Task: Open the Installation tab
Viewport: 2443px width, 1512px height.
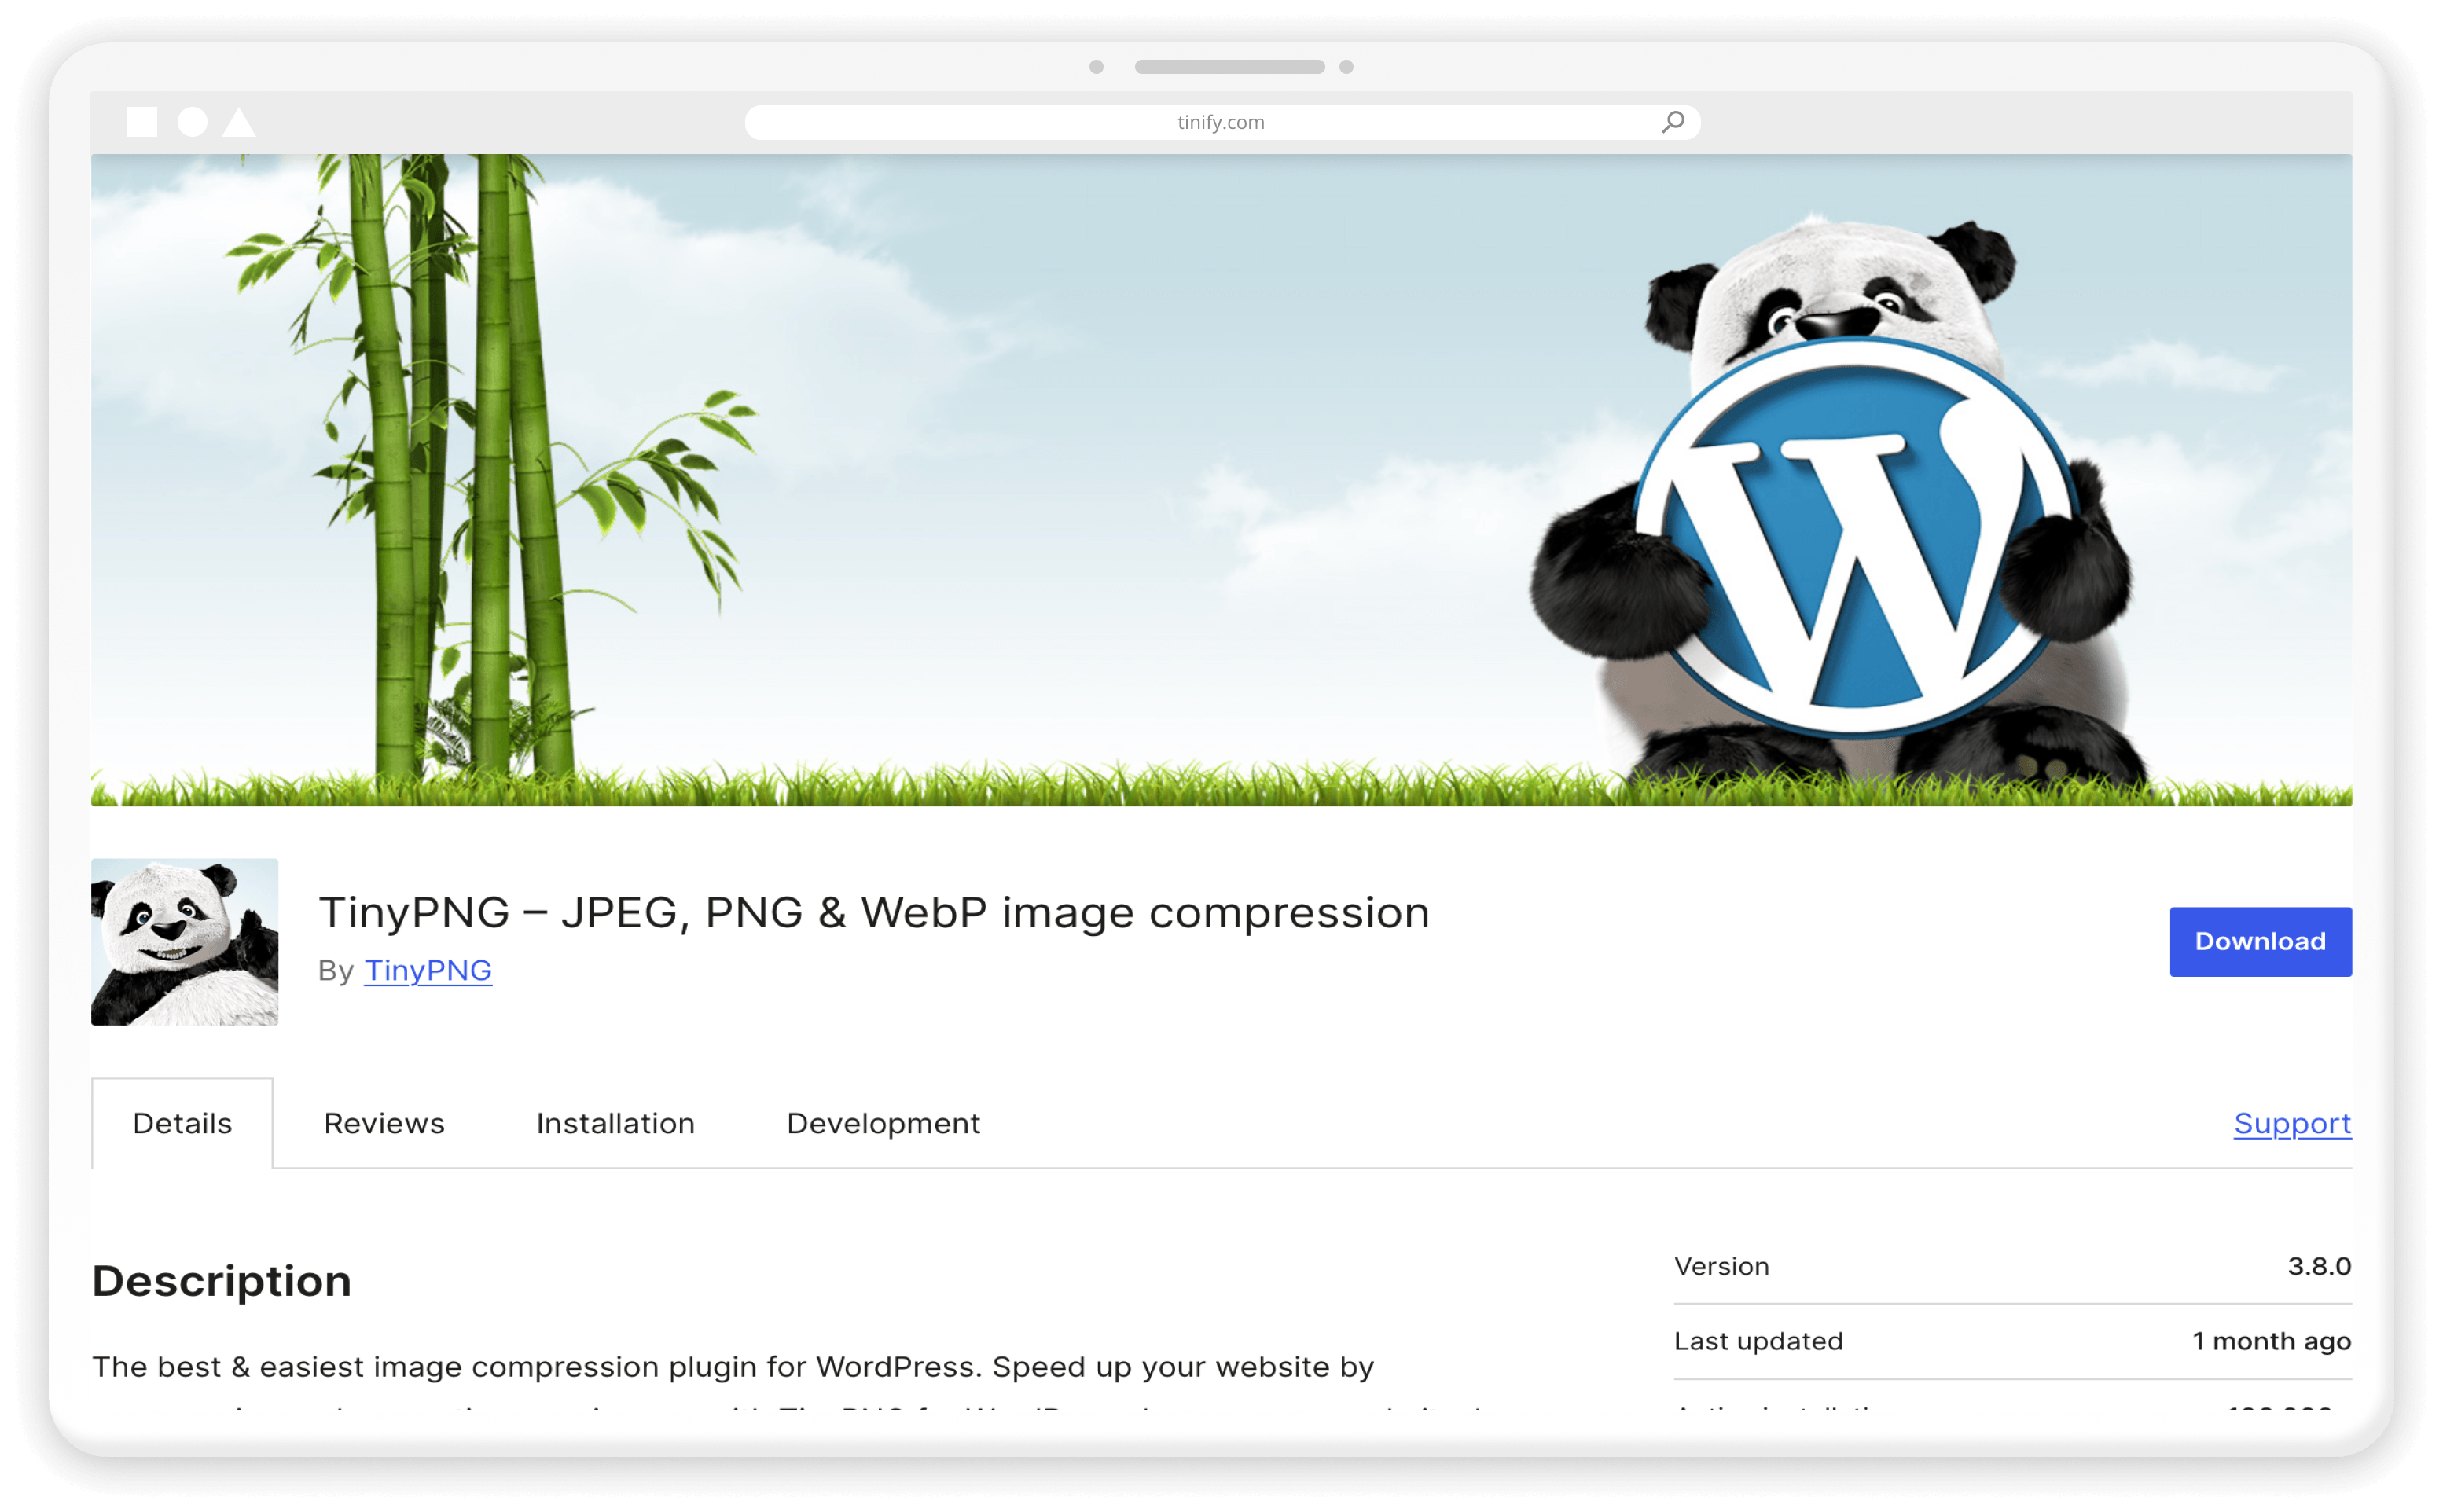Action: [x=615, y=1123]
